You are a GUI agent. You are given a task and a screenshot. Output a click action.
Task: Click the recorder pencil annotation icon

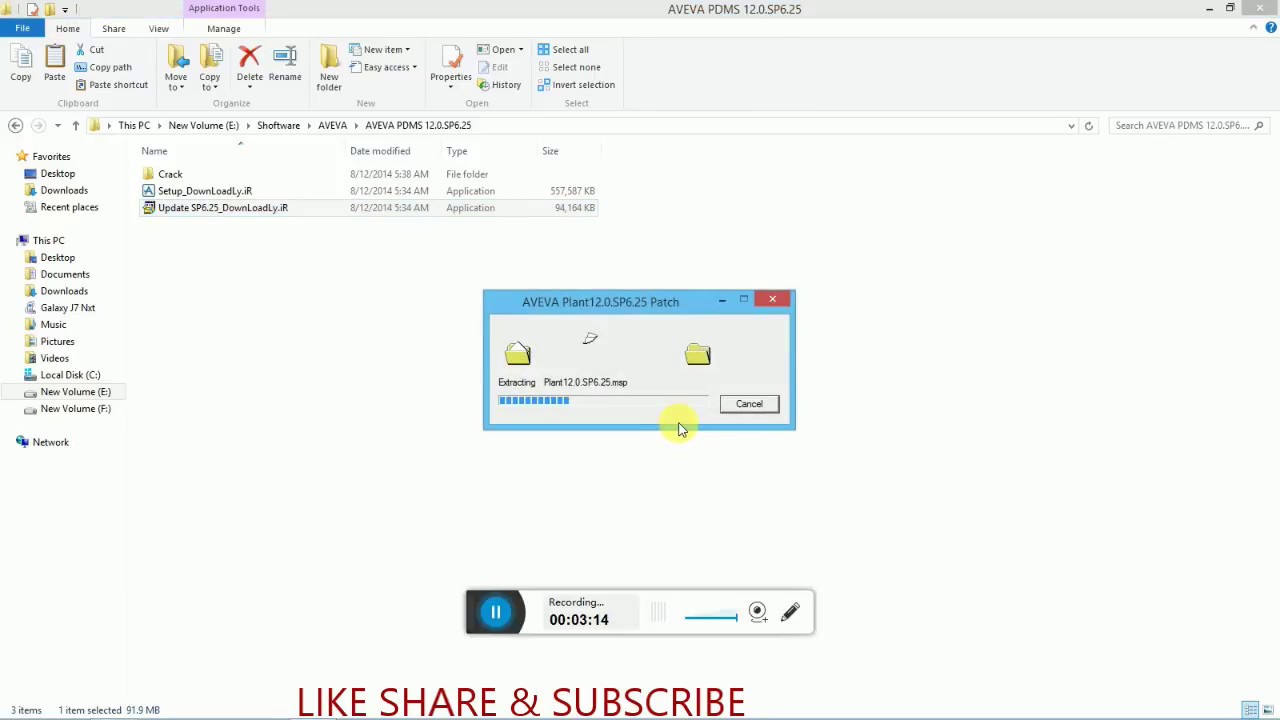tap(790, 612)
